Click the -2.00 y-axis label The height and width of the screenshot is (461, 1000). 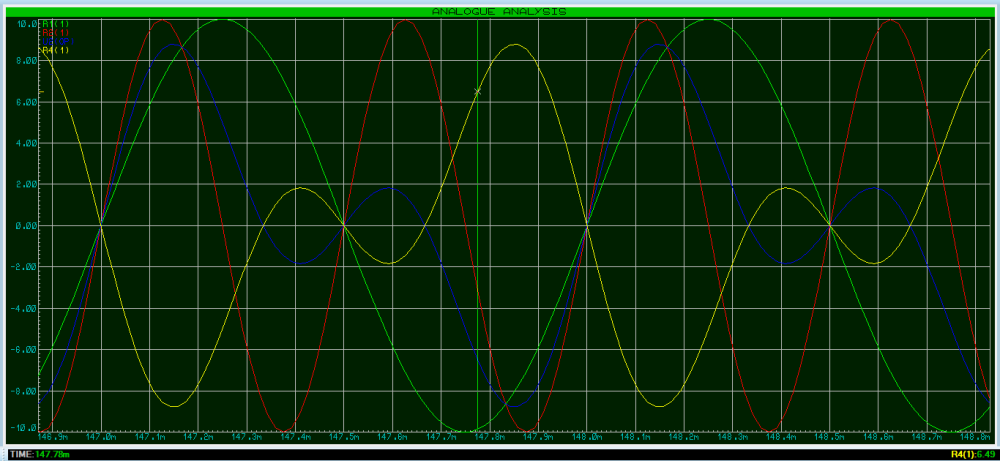pos(23,267)
